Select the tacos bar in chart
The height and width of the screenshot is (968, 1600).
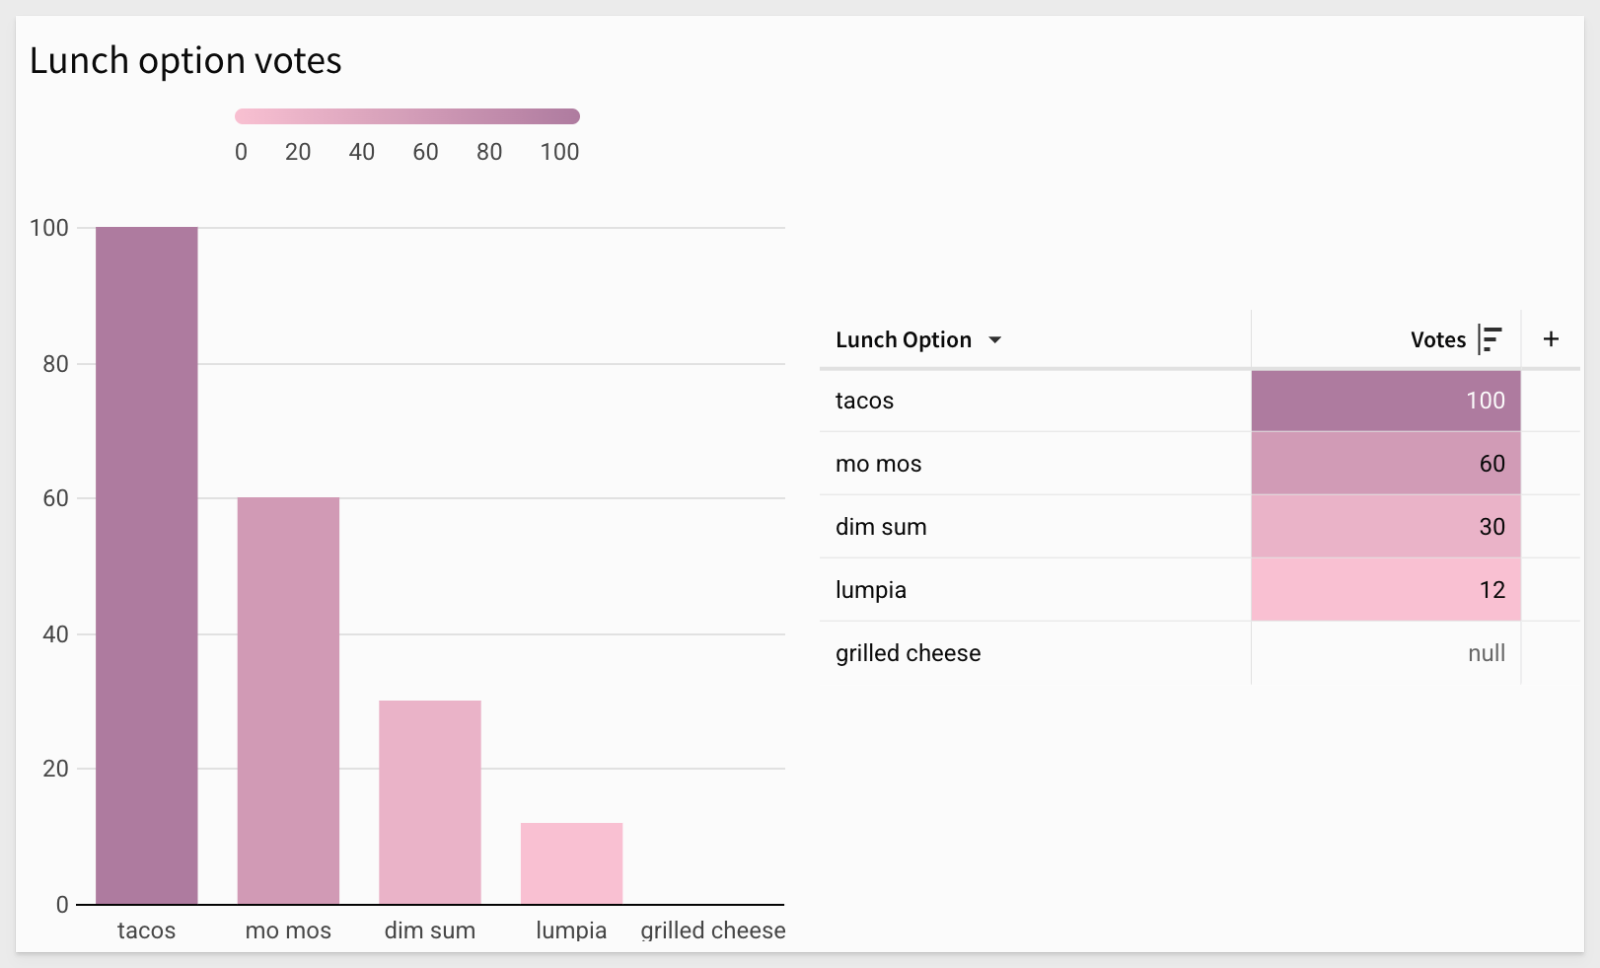147,565
